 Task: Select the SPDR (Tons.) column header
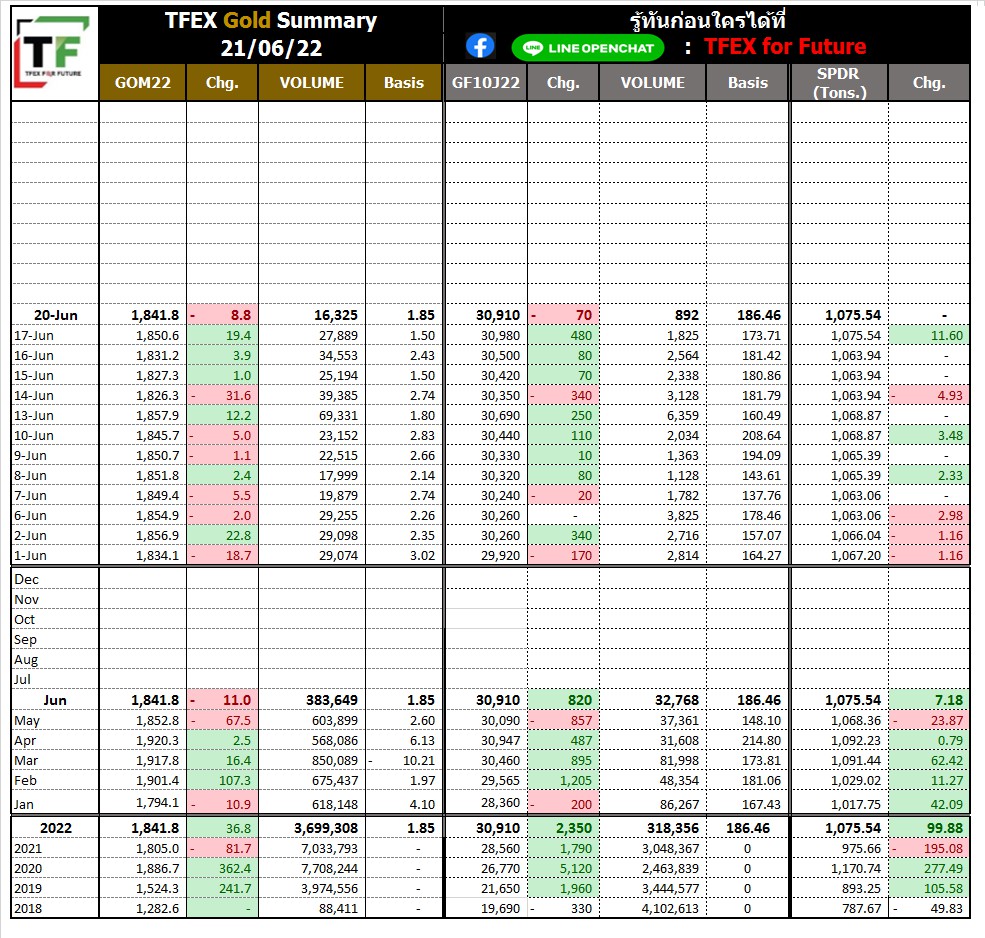pos(839,82)
